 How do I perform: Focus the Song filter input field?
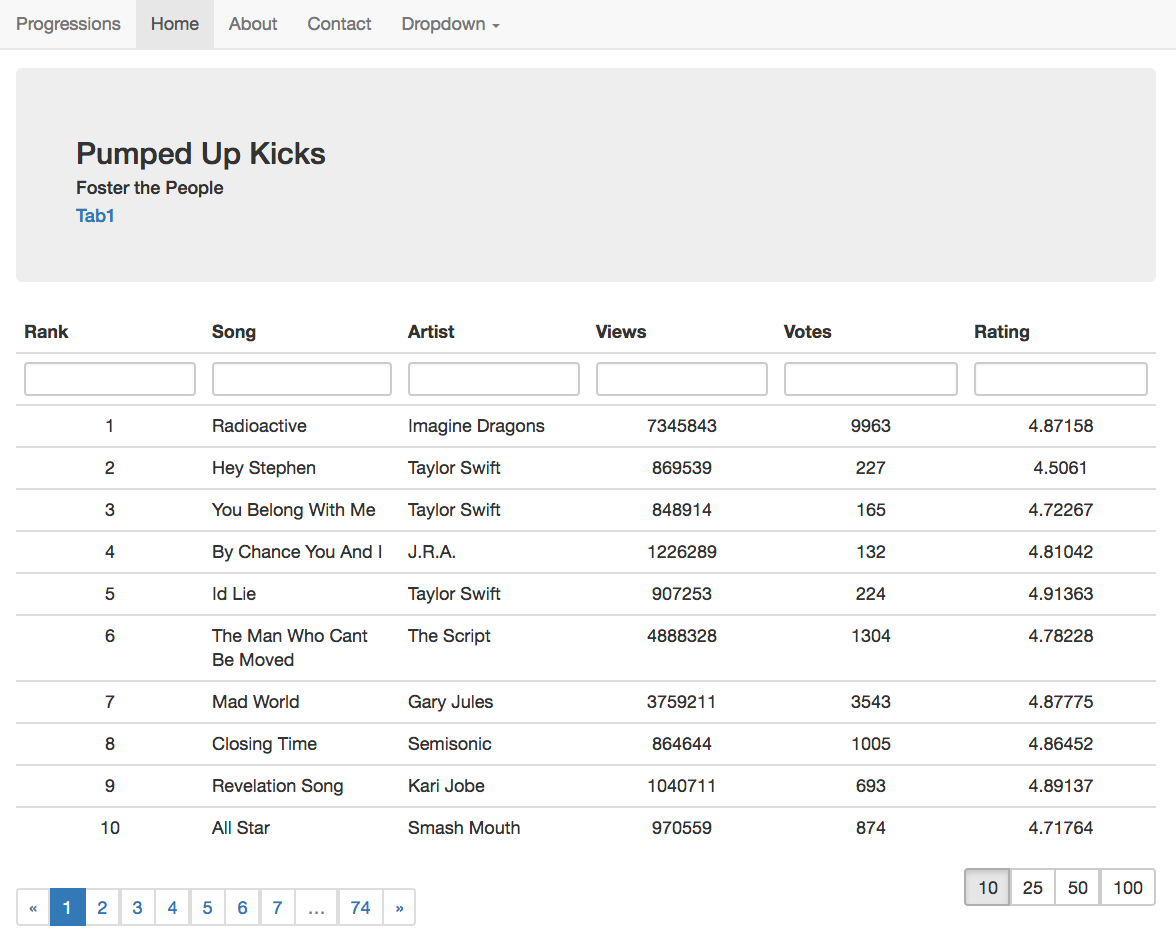(x=302, y=379)
